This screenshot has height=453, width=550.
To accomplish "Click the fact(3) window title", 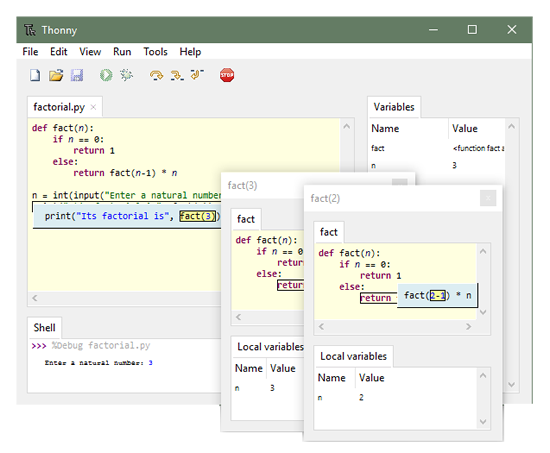I will [242, 186].
